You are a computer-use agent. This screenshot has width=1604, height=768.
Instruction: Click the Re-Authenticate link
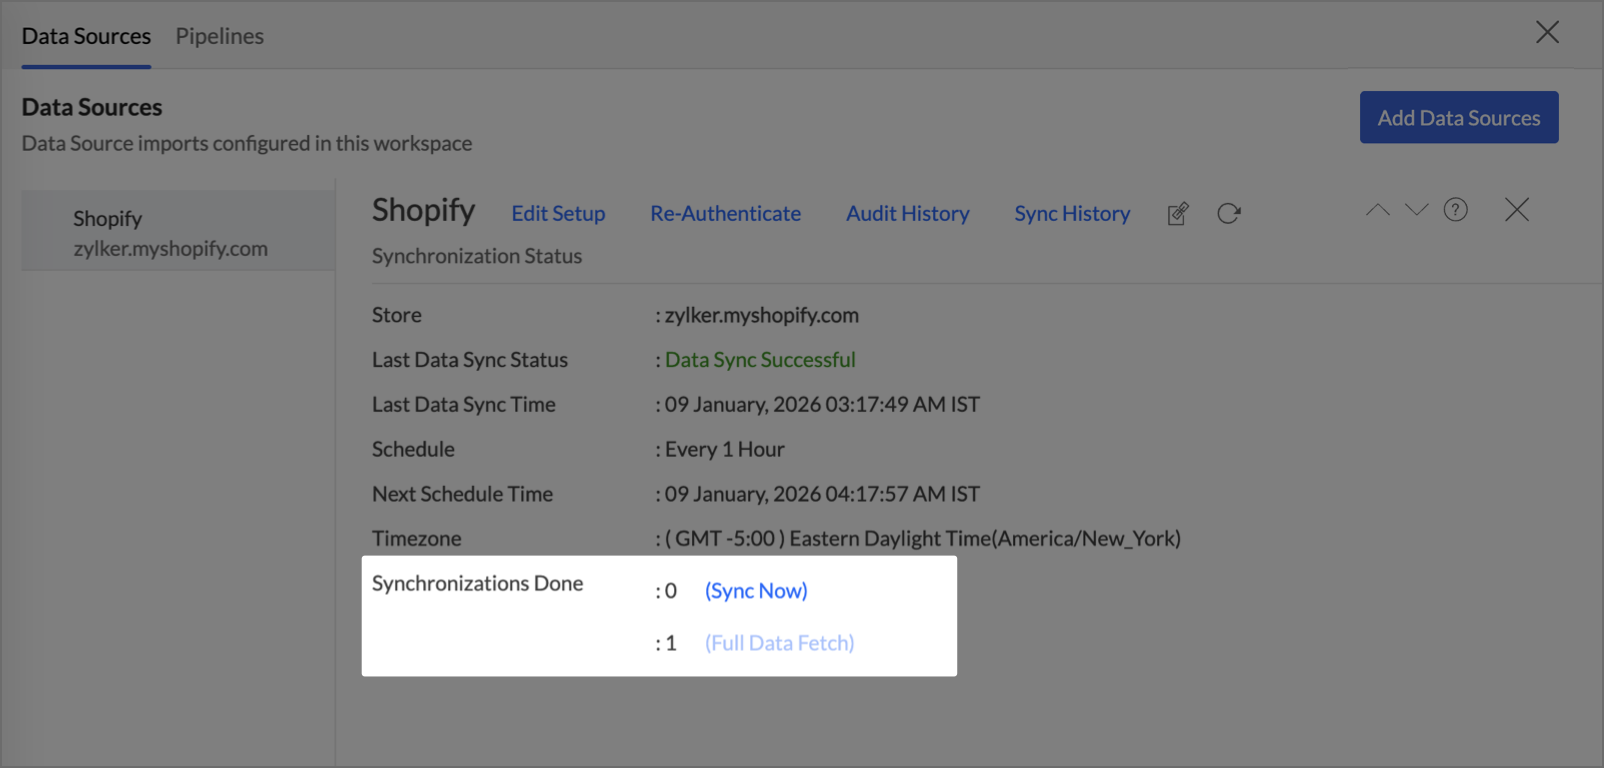click(725, 214)
